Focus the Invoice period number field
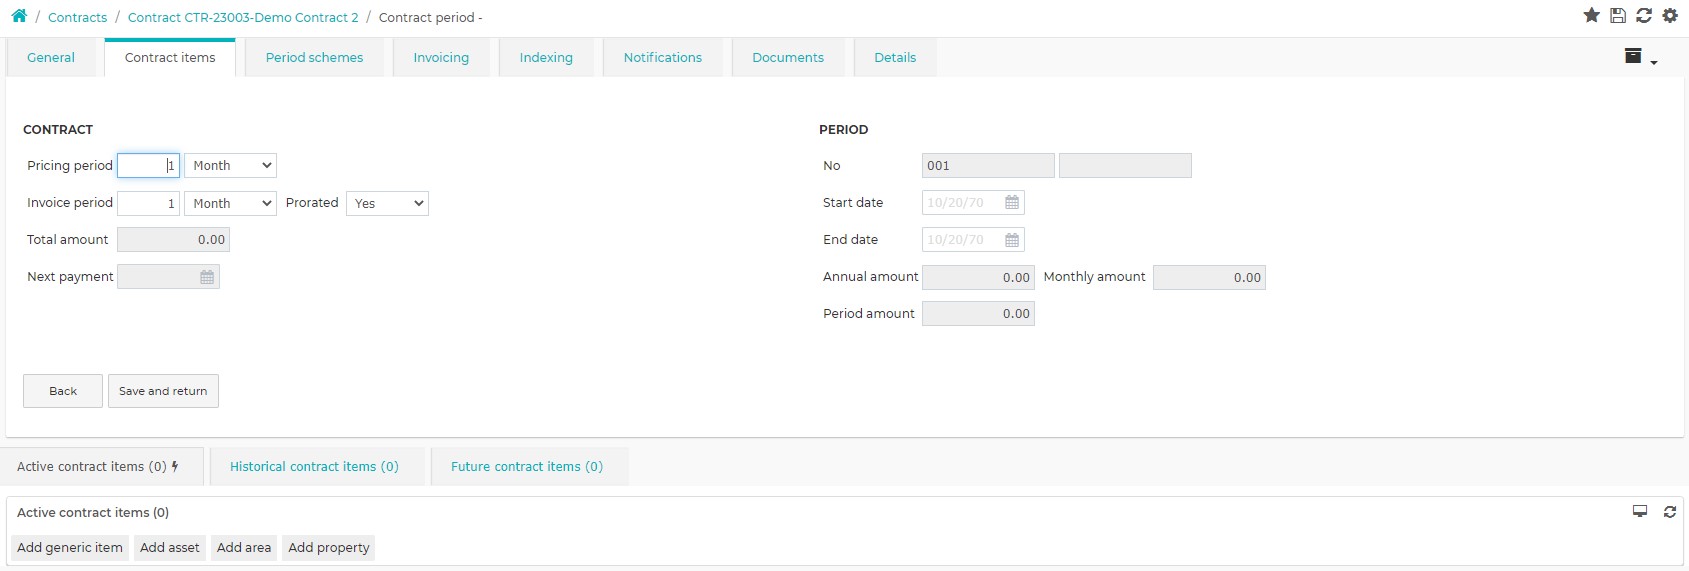Screen dimensions: 1689x571 (x=148, y=203)
